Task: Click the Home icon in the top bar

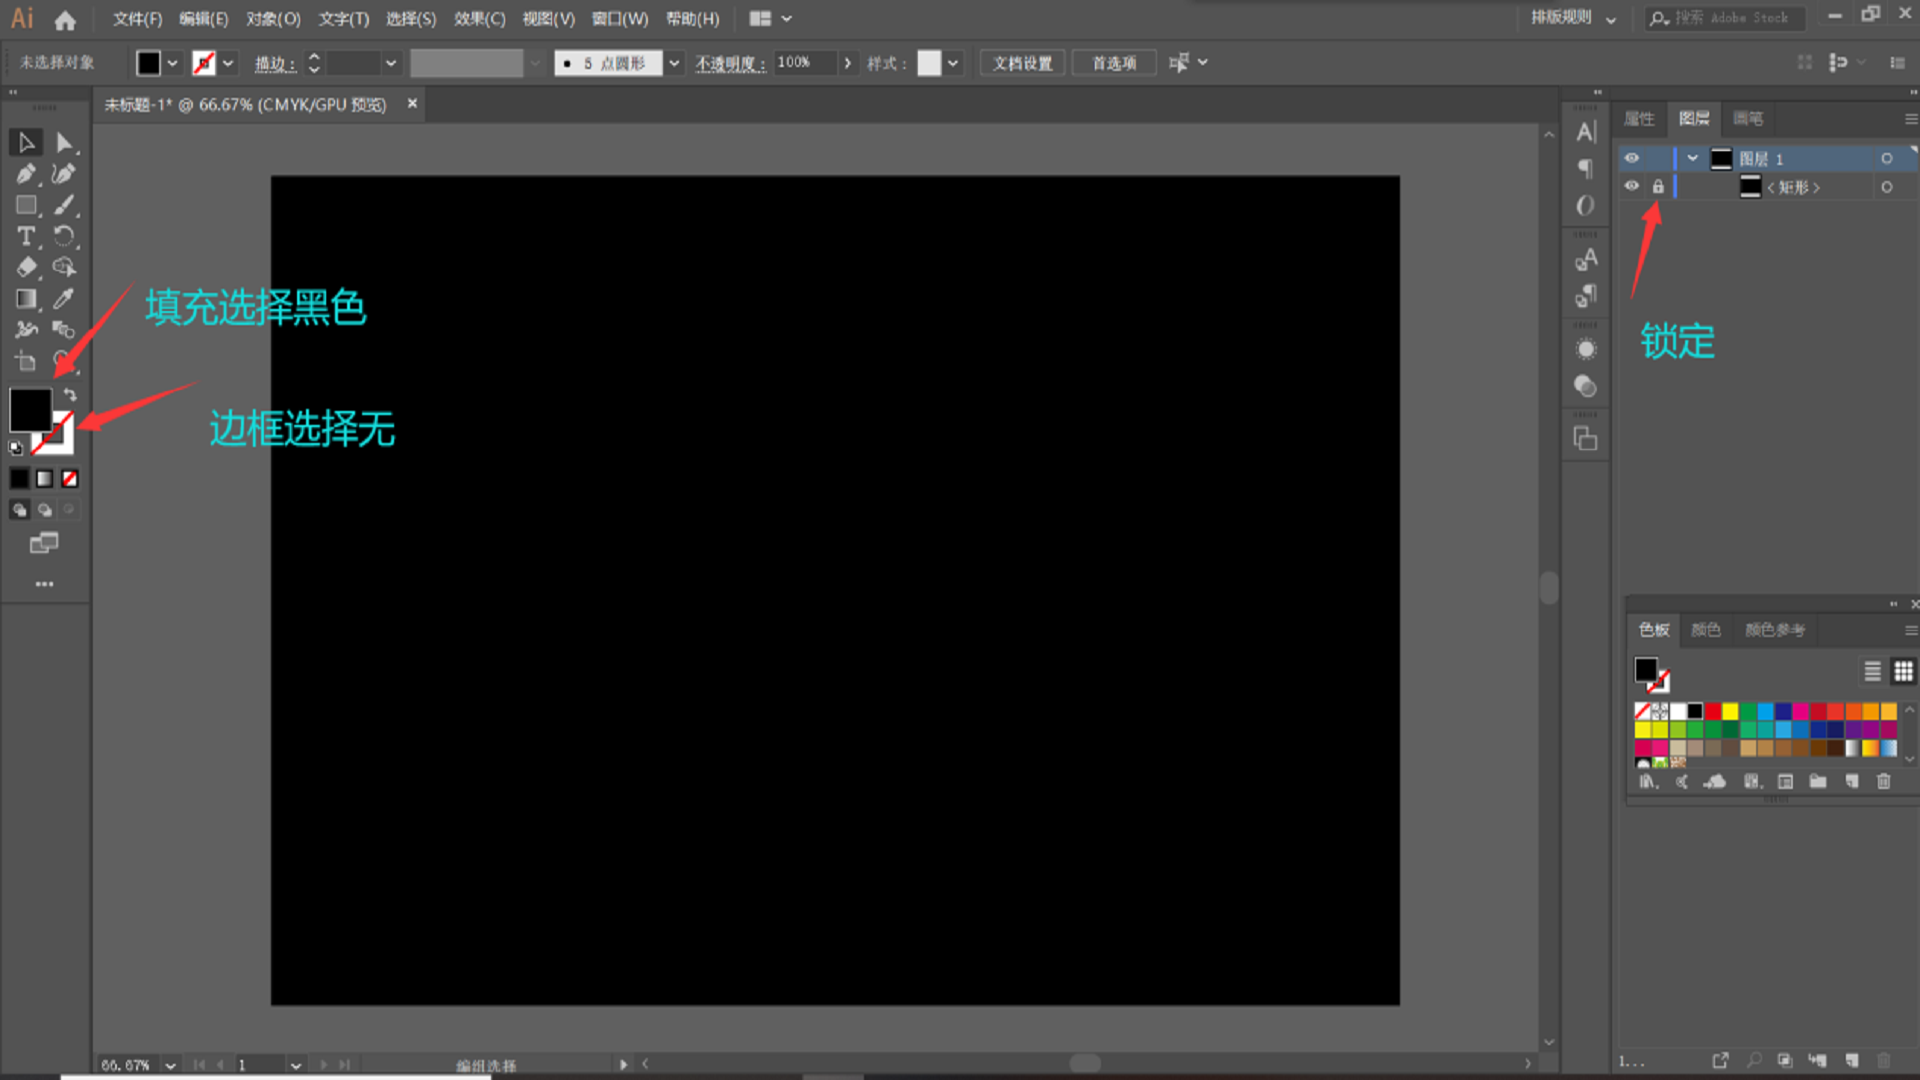Action: point(65,19)
